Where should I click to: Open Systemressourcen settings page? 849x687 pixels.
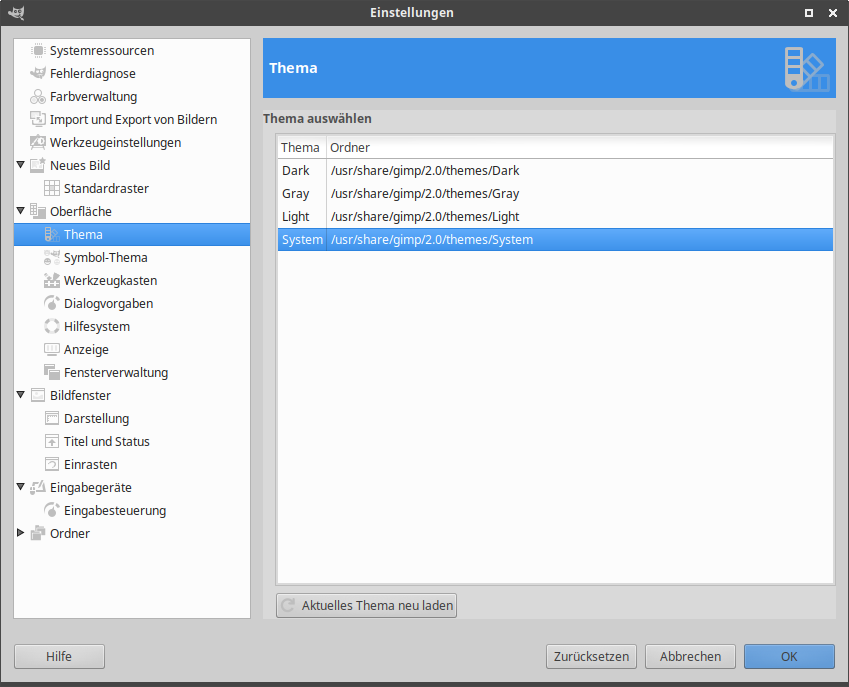click(x=102, y=50)
